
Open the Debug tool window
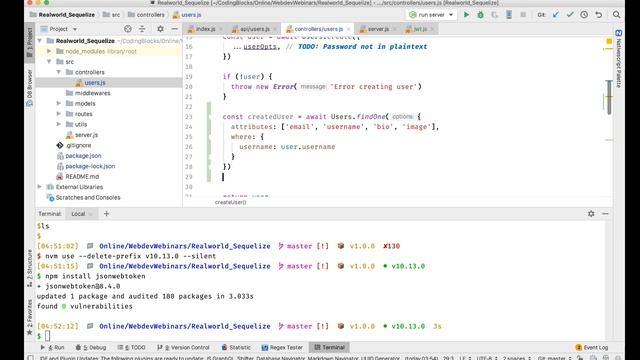point(91,347)
